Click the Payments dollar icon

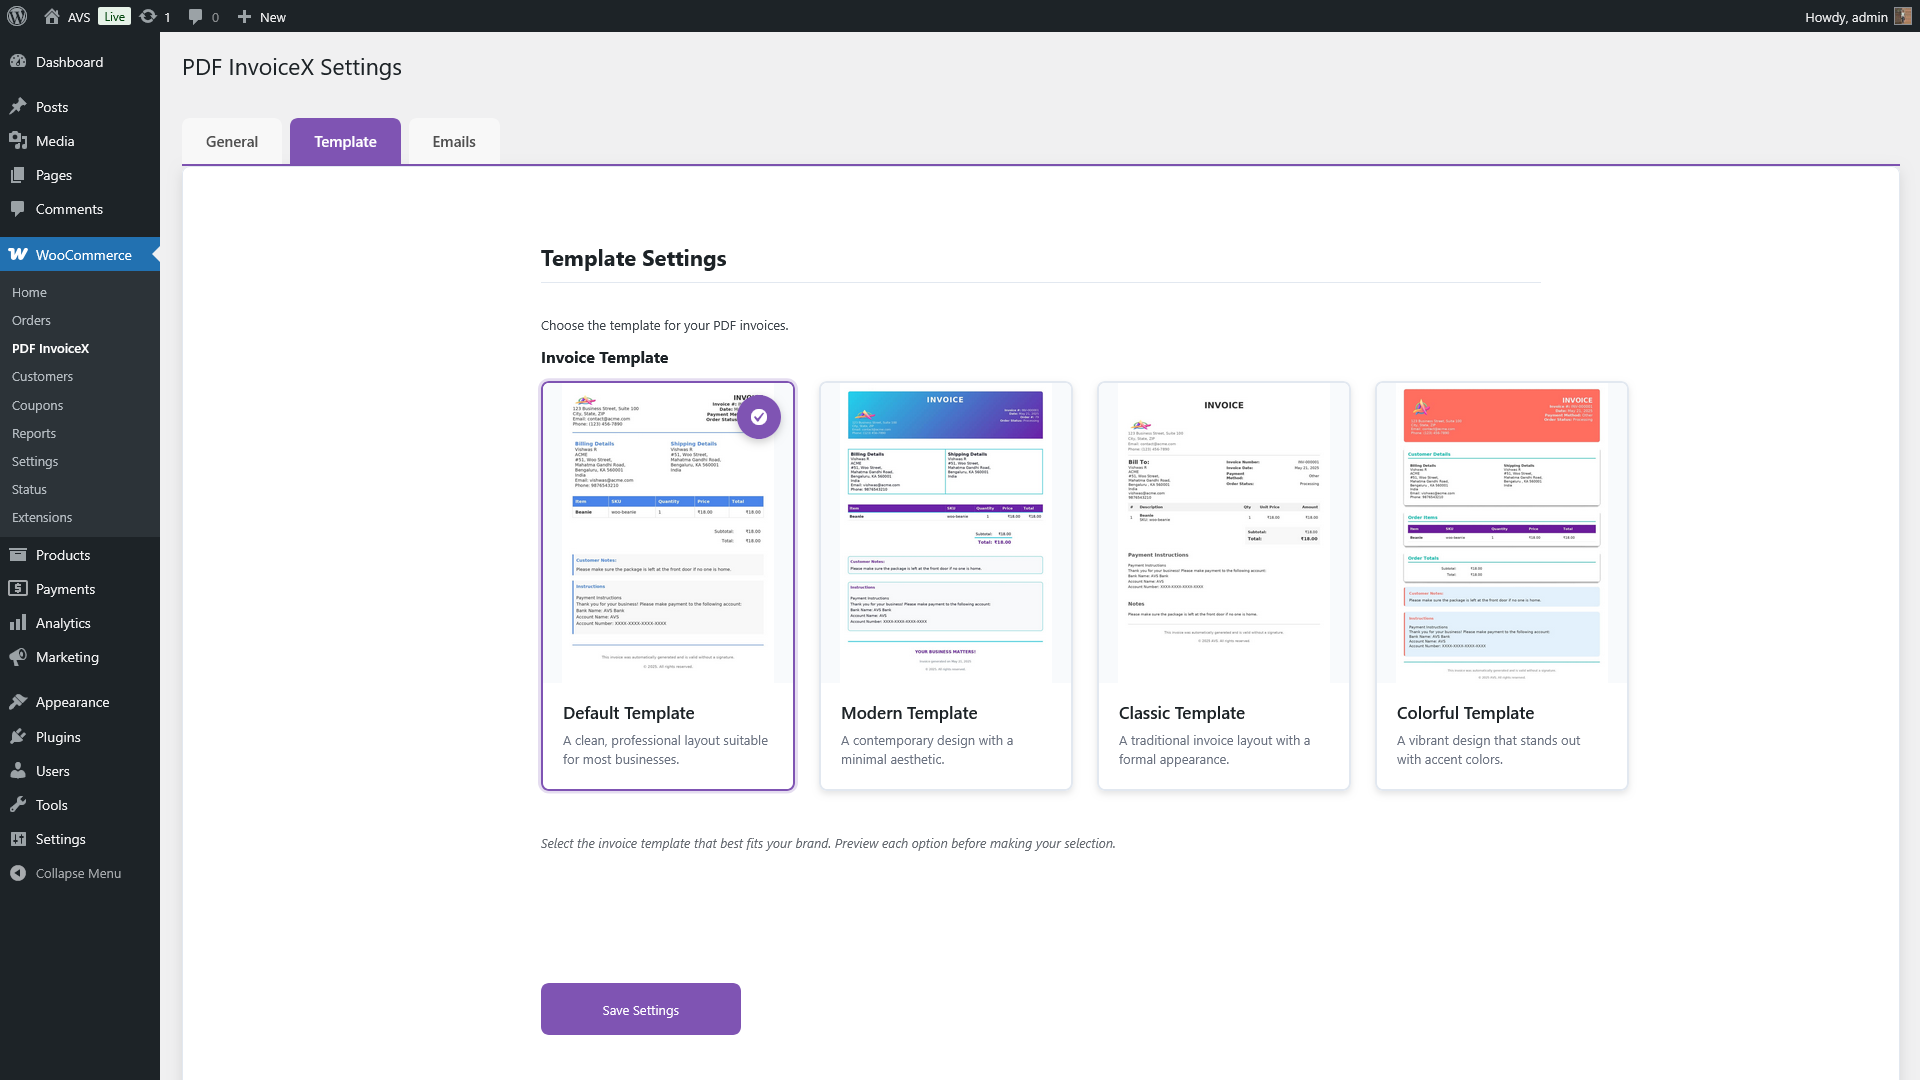(x=18, y=588)
